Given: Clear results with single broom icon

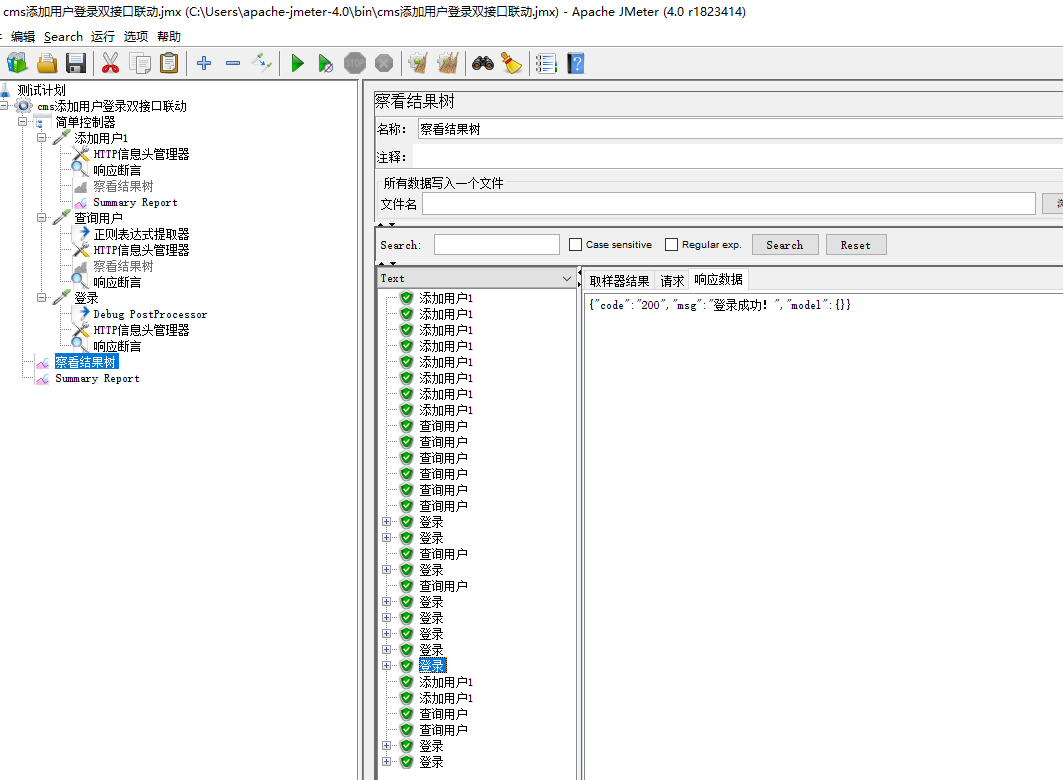Looking at the screenshot, I should tap(418, 63).
